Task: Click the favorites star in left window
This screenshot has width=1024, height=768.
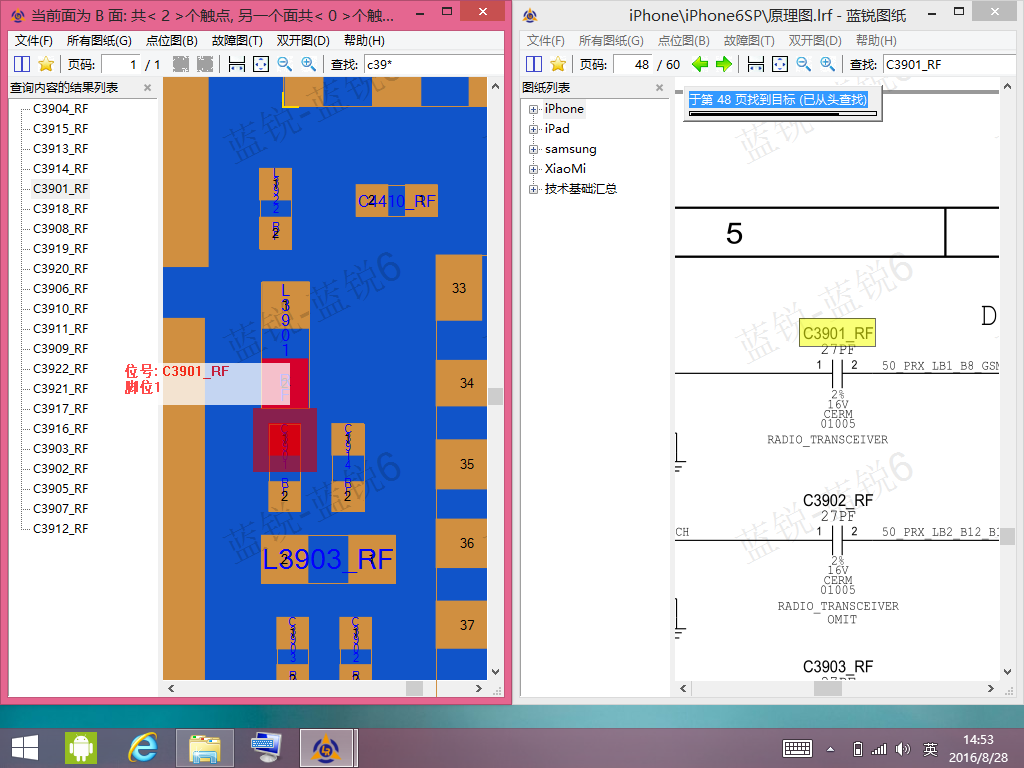Action: pyautogui.click(x=46, y=64)
